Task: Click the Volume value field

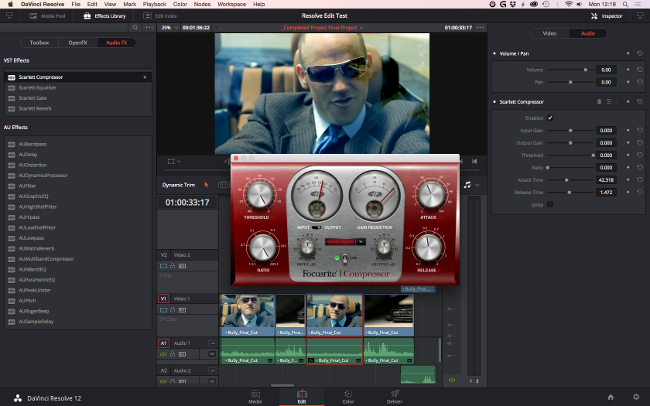Action: (606, 70)
